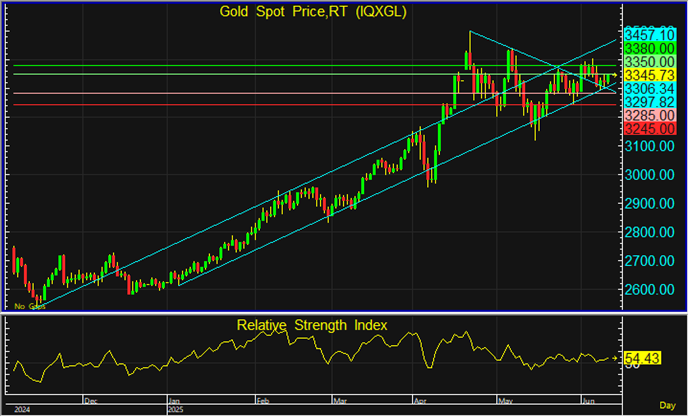Select the 3457.10 cyan price label
The image size is (689, 417).
coord(649,35)
